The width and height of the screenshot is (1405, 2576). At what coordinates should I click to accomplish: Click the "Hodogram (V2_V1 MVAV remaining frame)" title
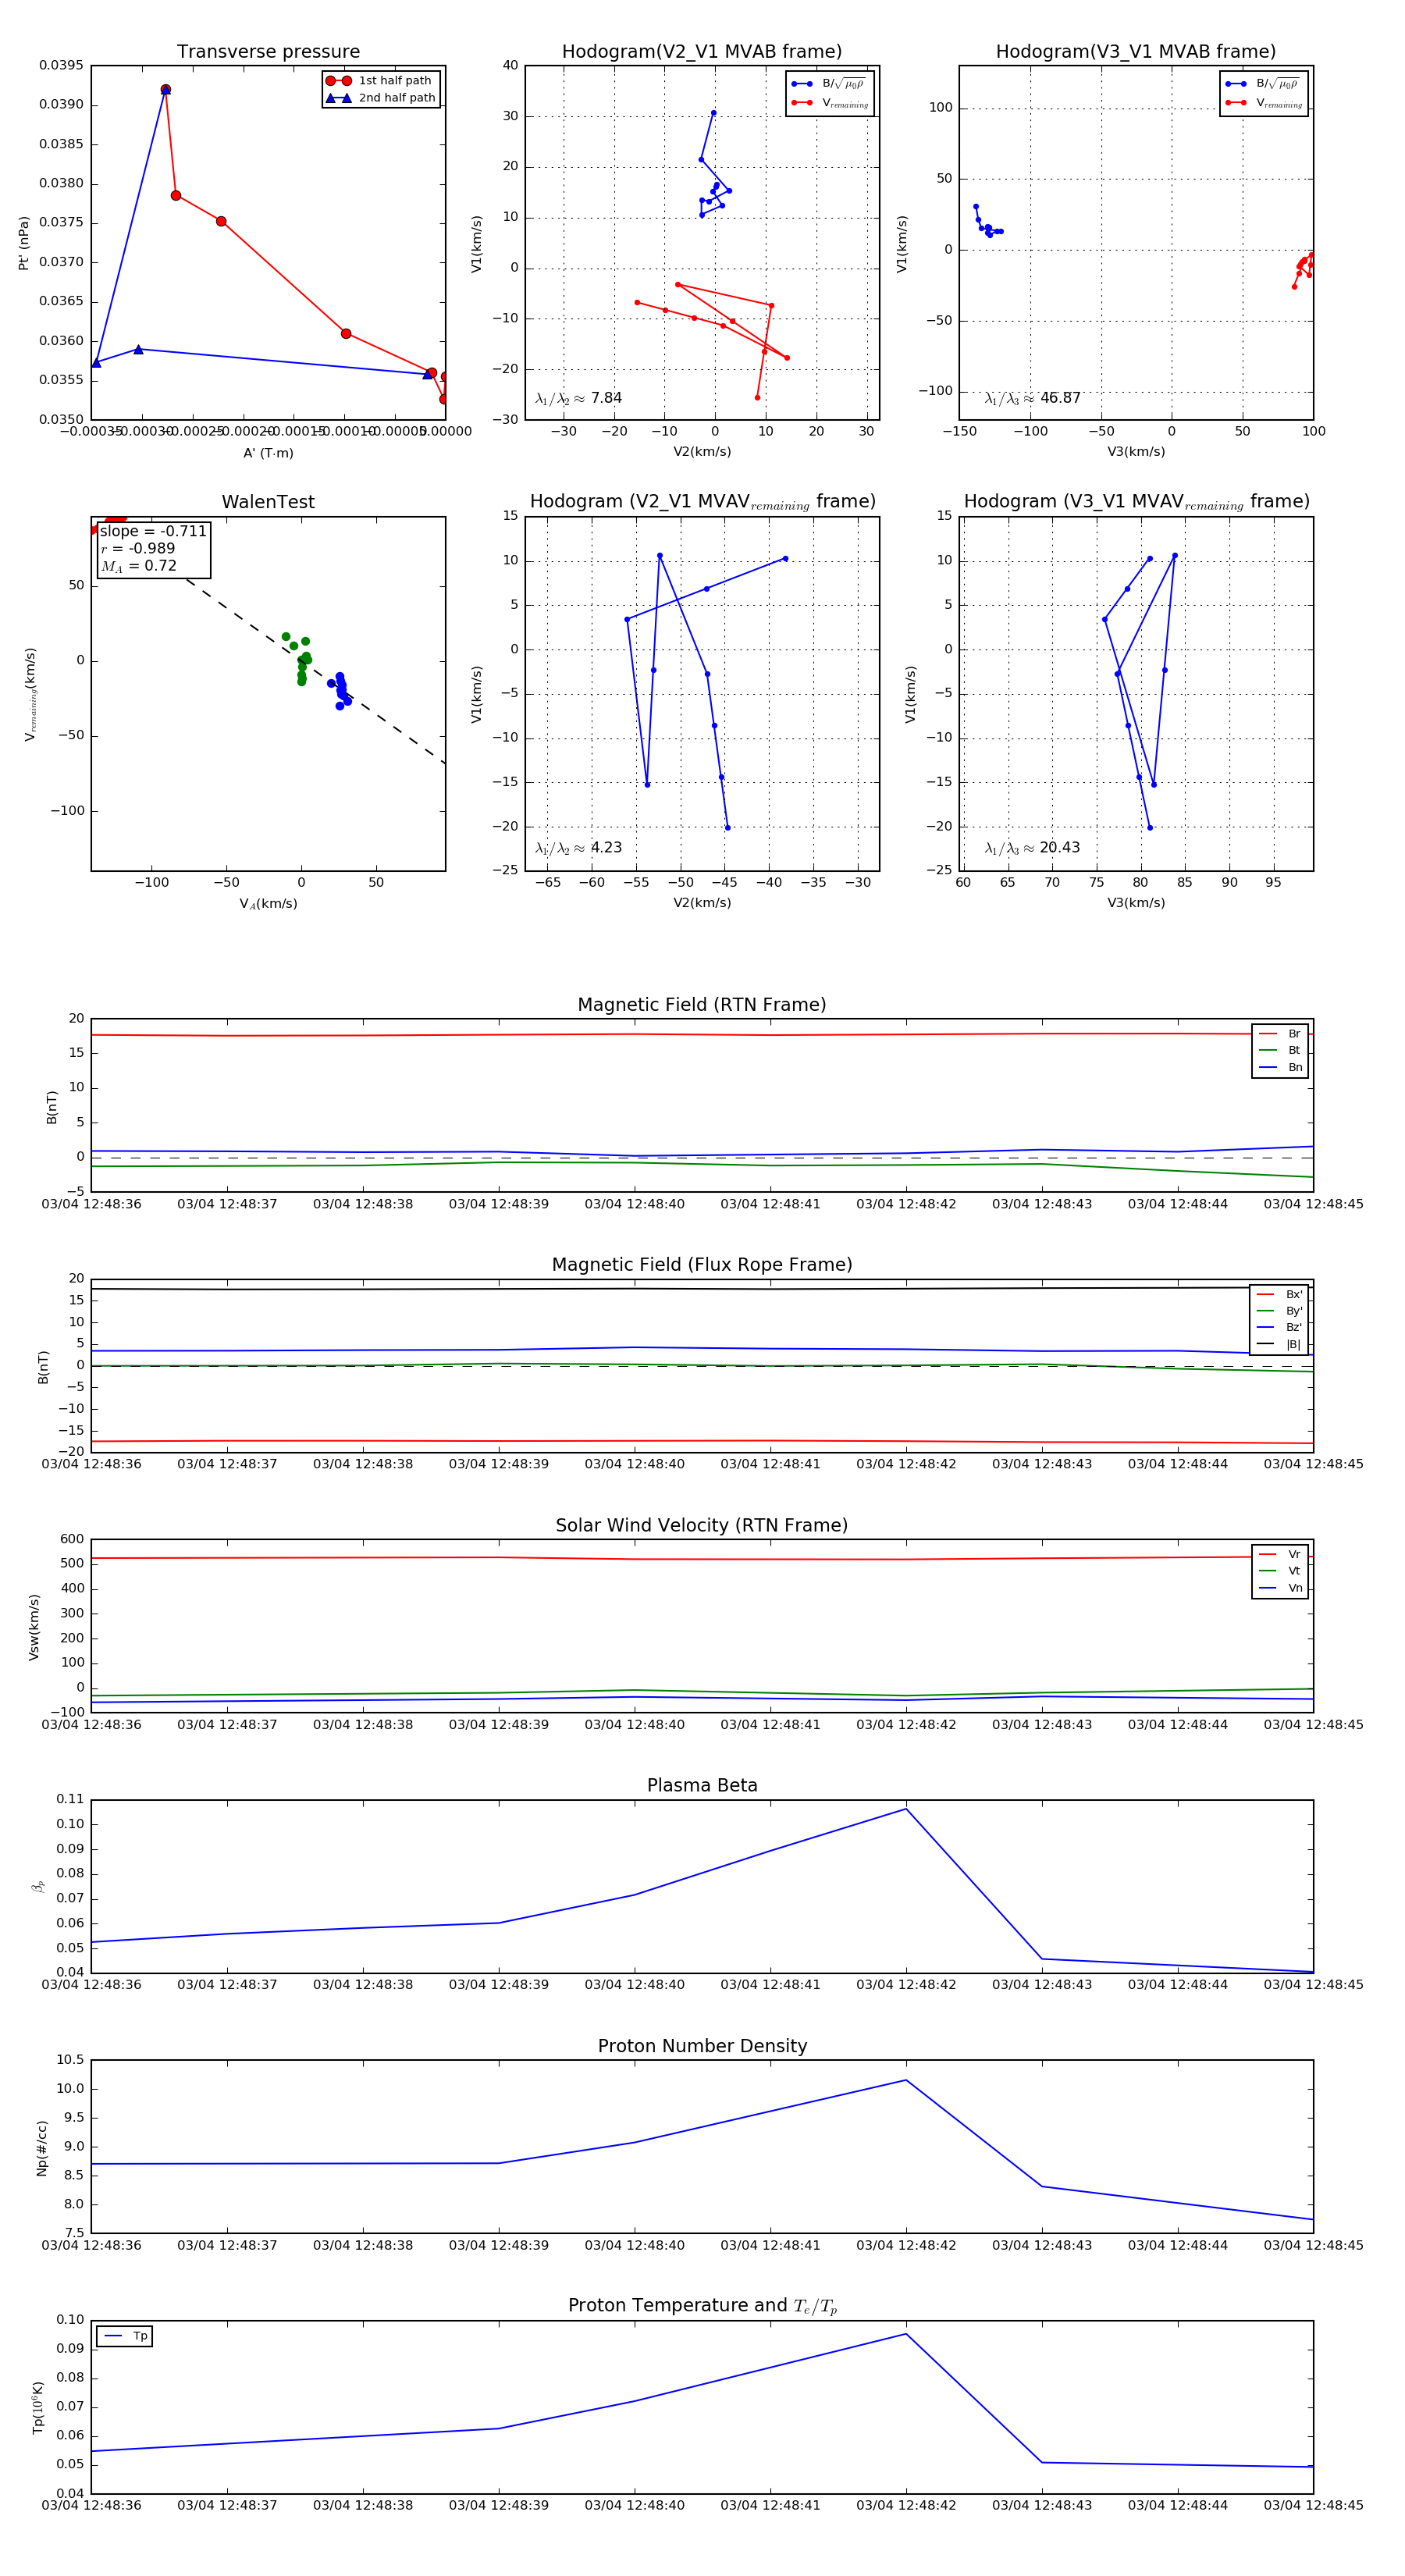(x=702, y=502)
